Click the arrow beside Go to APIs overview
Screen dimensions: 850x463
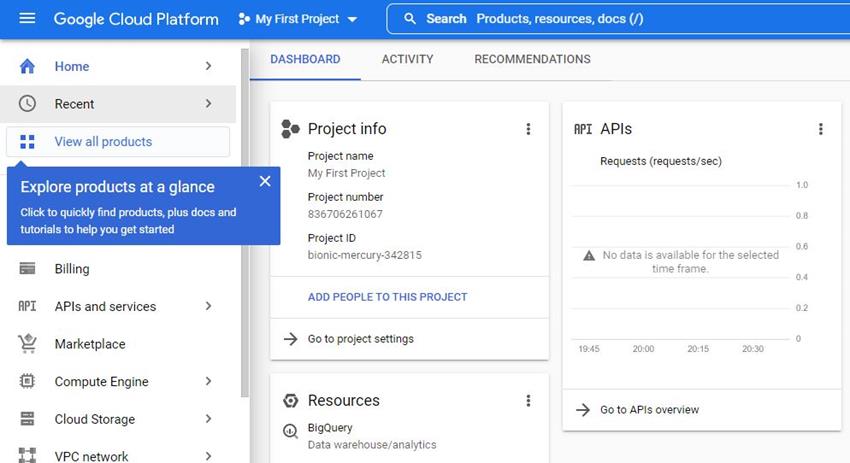click(x=583, y=410)
